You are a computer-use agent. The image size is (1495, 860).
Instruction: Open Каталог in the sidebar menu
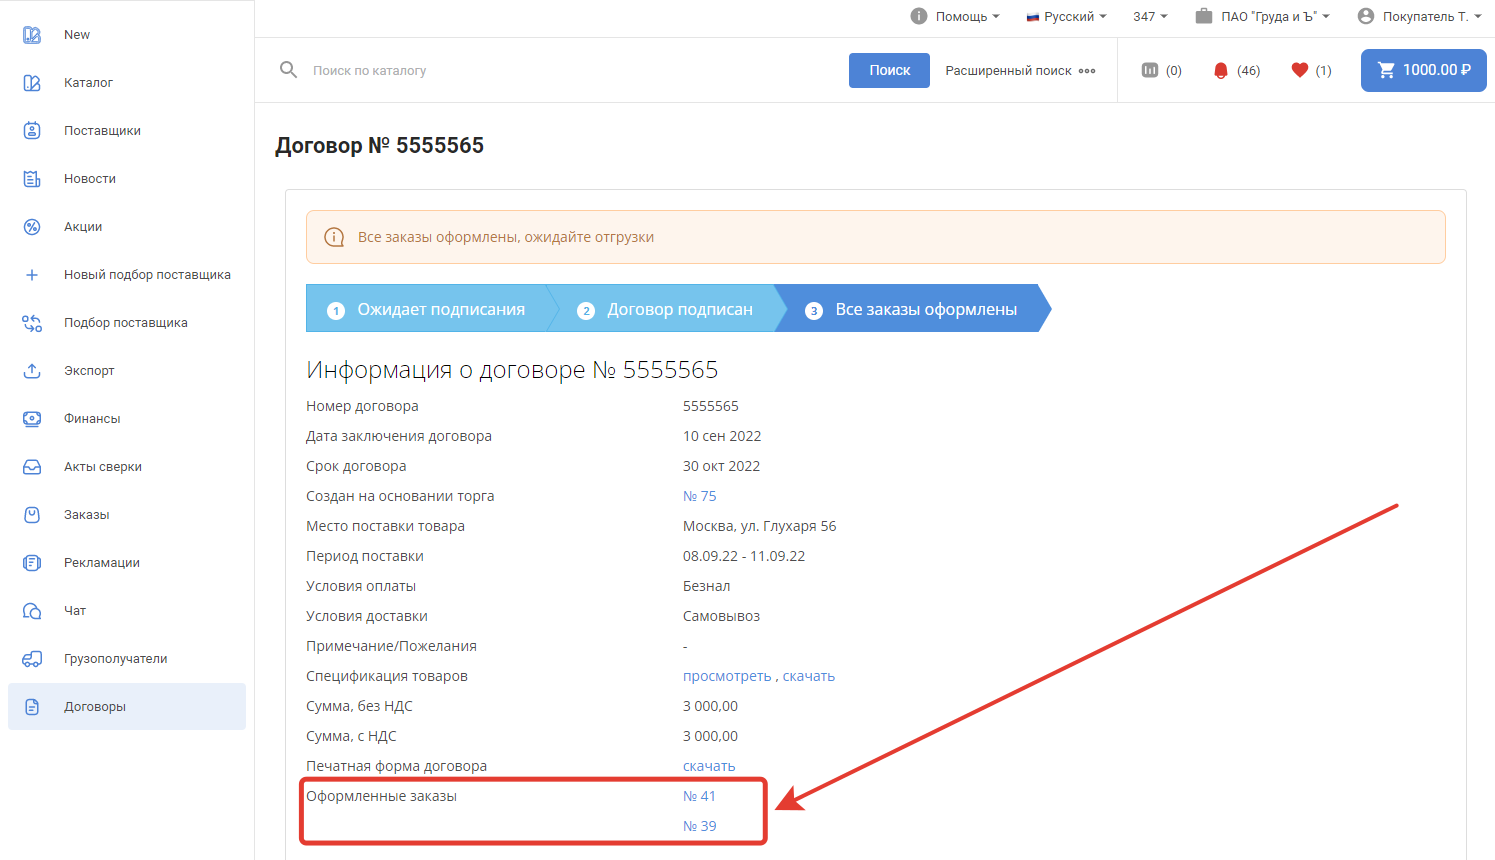[88, 83]
